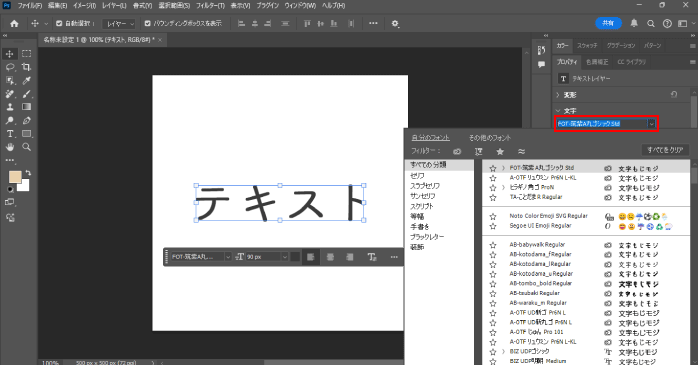This screenshot has height=365, width=698.
Task: Select the Gradient tool
Action: click(x=27, y=107)
